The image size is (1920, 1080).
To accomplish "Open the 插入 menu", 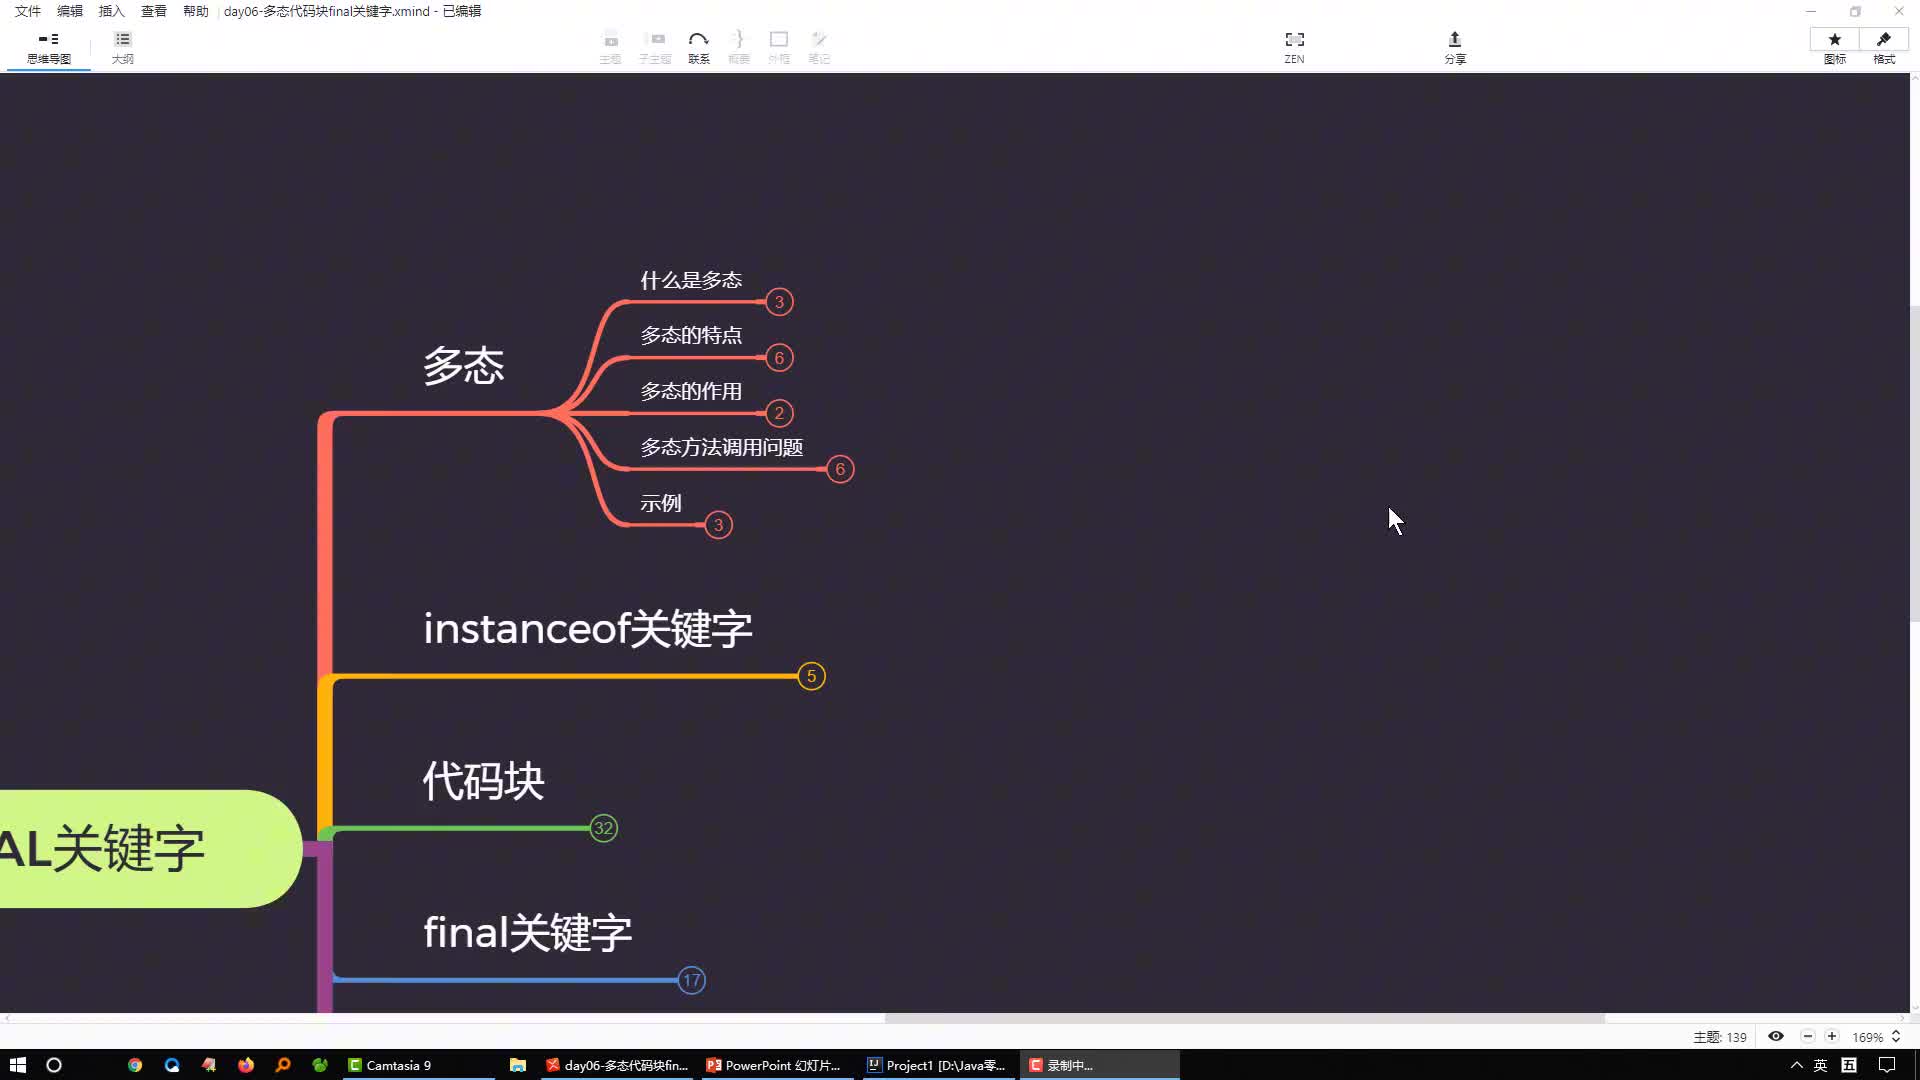I will click(x=112, y=11).
